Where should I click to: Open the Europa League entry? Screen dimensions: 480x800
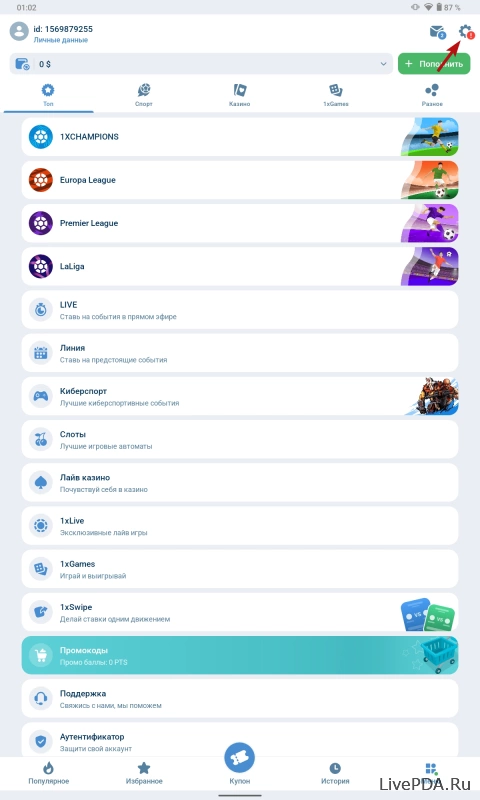(240, 180)
